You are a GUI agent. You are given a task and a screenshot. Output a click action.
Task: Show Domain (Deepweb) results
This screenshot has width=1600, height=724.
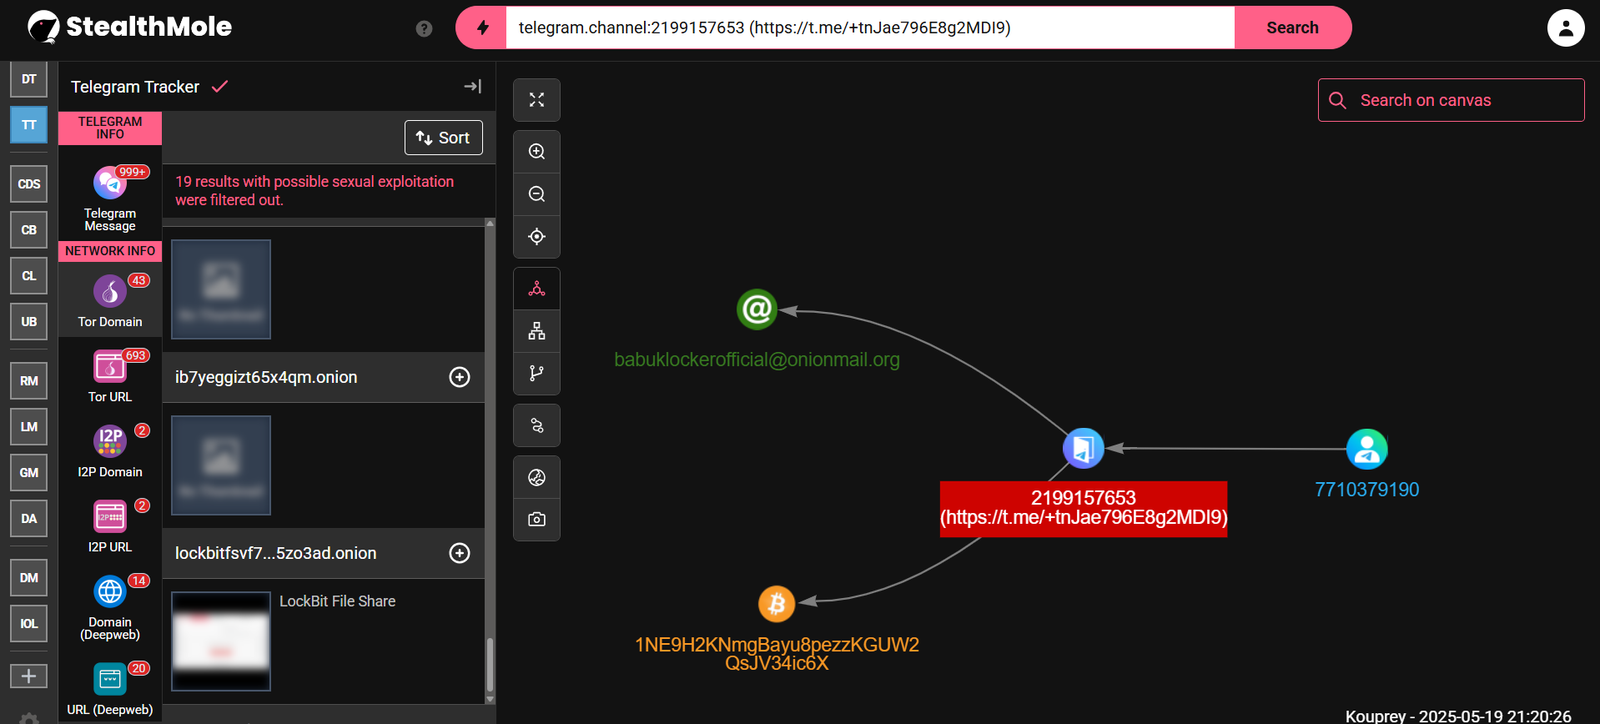110,607
